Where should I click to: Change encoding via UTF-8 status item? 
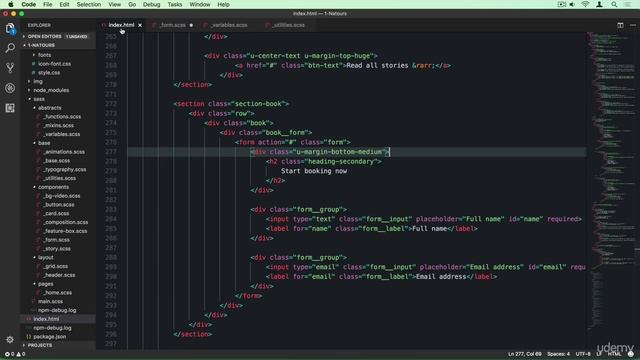(x=583, y=354)
